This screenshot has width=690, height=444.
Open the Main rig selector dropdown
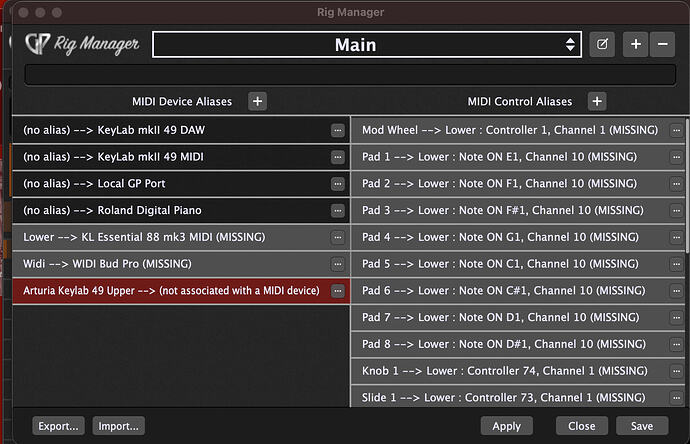coord(367,44)
